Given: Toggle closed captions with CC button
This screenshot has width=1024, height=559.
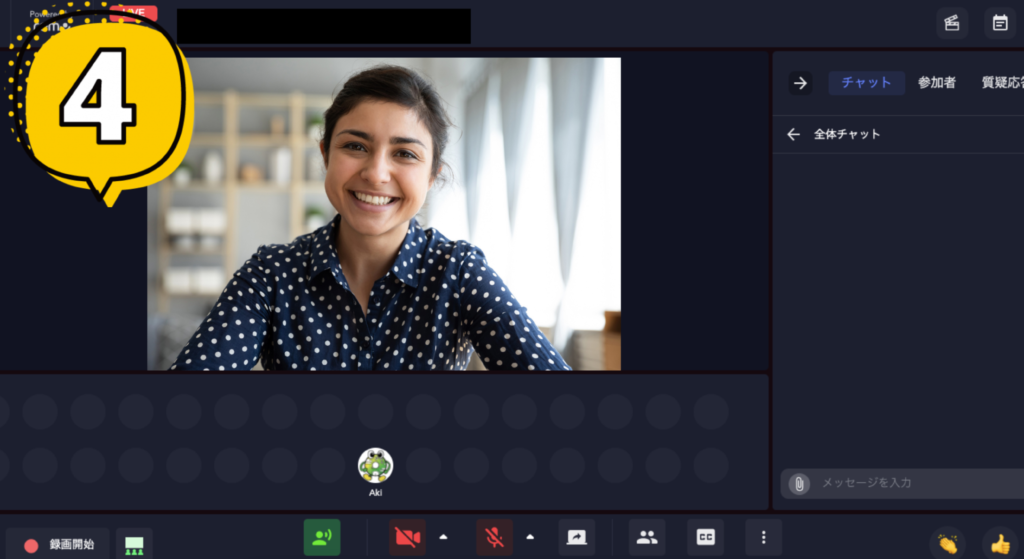Looking at the screenshot, I should (x=705, y=537).
